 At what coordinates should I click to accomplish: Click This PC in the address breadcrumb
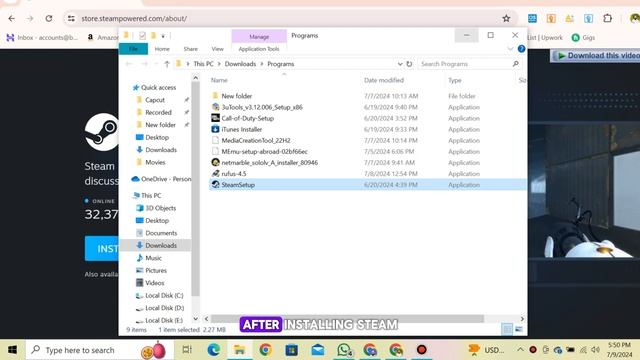click(x=203, y=64)
